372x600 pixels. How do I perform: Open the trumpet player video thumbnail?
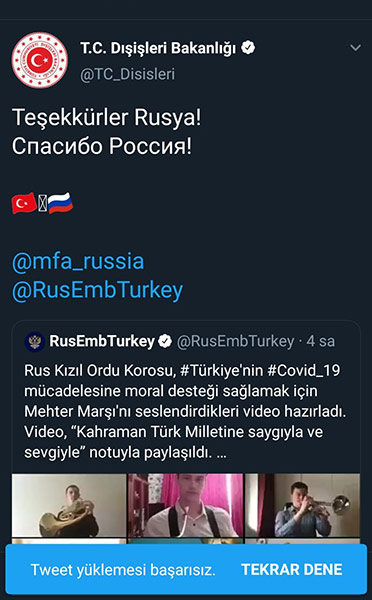click(x=302, y=505)
